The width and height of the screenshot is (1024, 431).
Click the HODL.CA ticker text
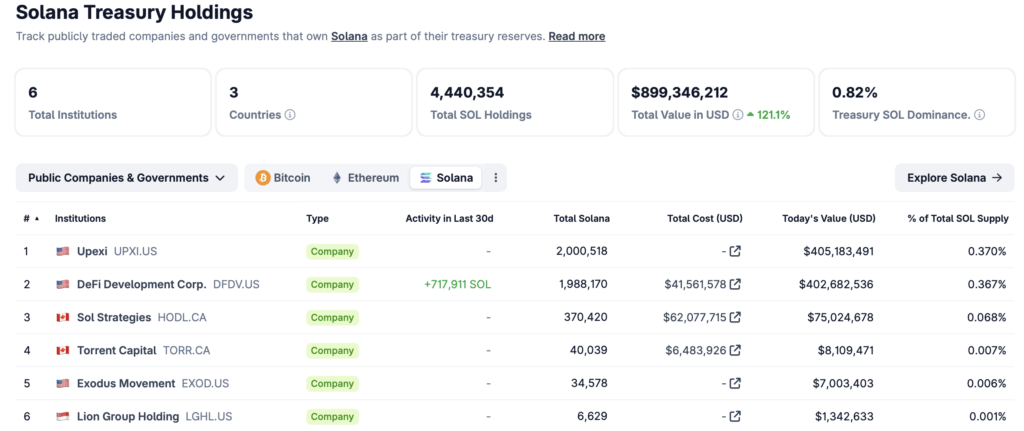182,317
